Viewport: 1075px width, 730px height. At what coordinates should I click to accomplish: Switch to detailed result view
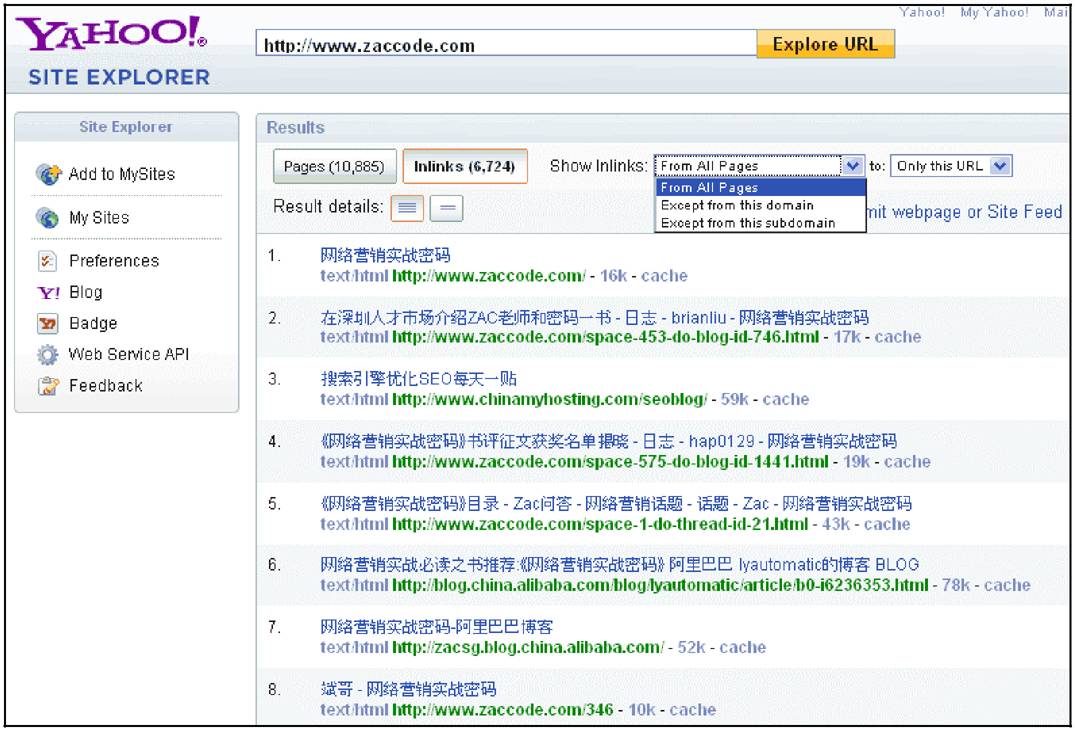point(407,208)
